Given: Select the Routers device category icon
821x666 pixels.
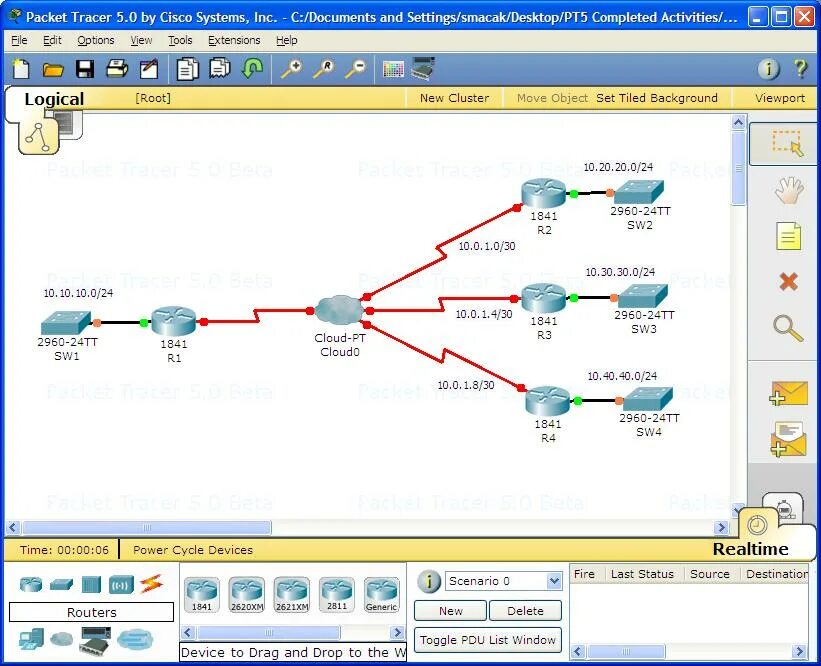Looking at the screenshot, I should [x=31, y=584].
